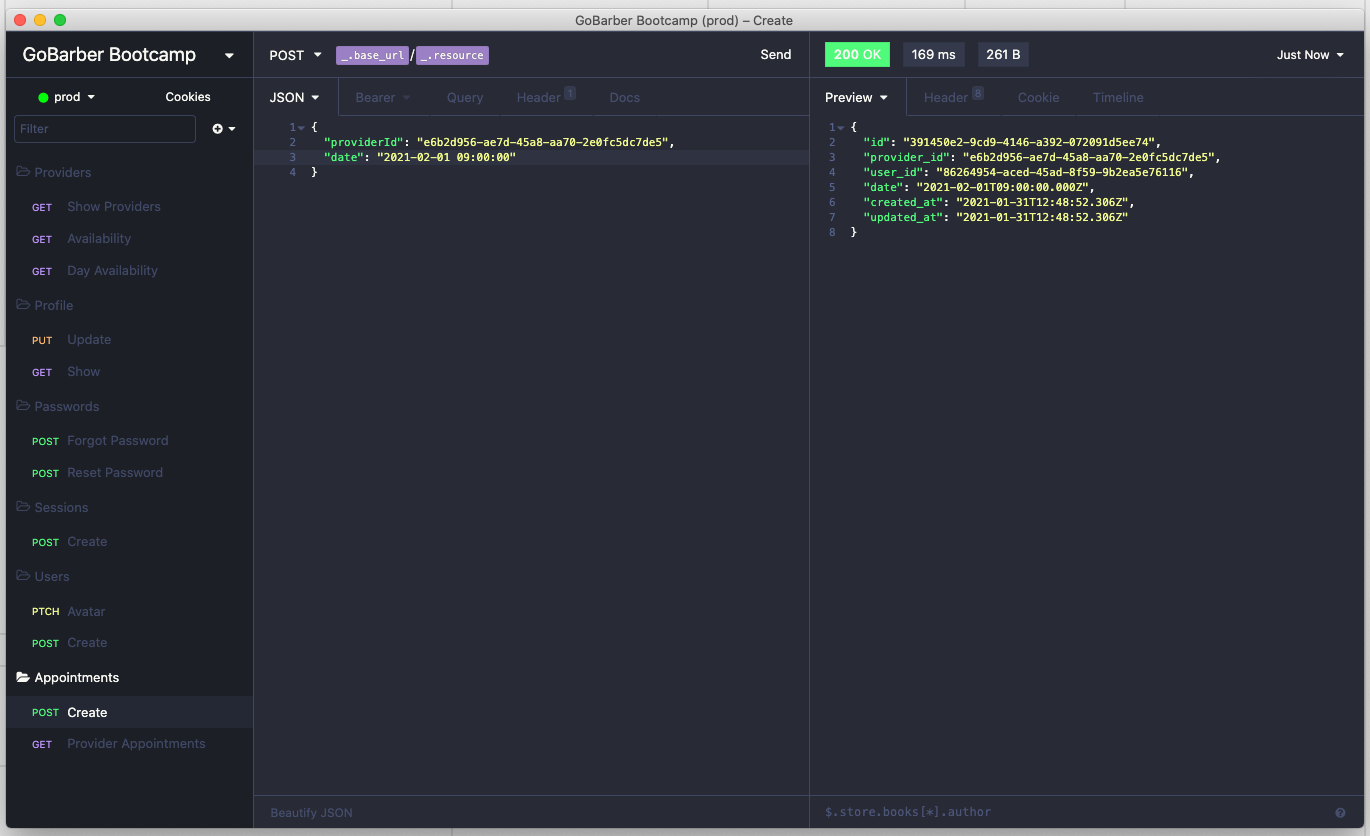The image size is (1370, 836).
Task: Collapse JSON at request line 1
Action: 301,128
